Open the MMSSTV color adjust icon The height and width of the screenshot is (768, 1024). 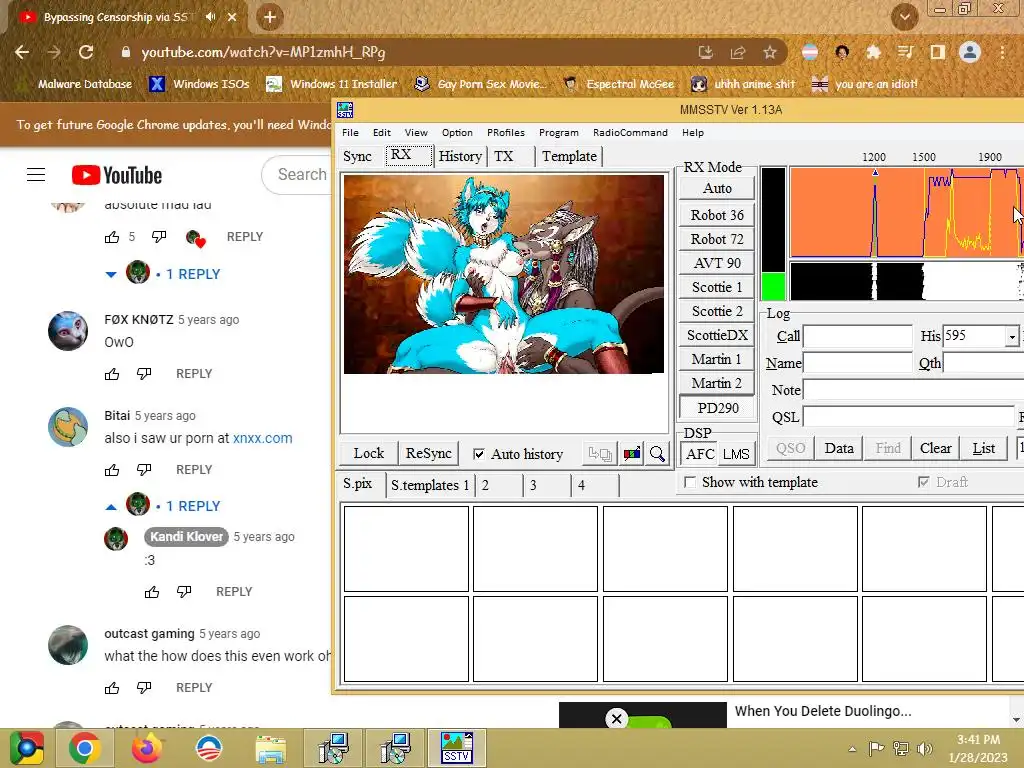tap(632, 453)
